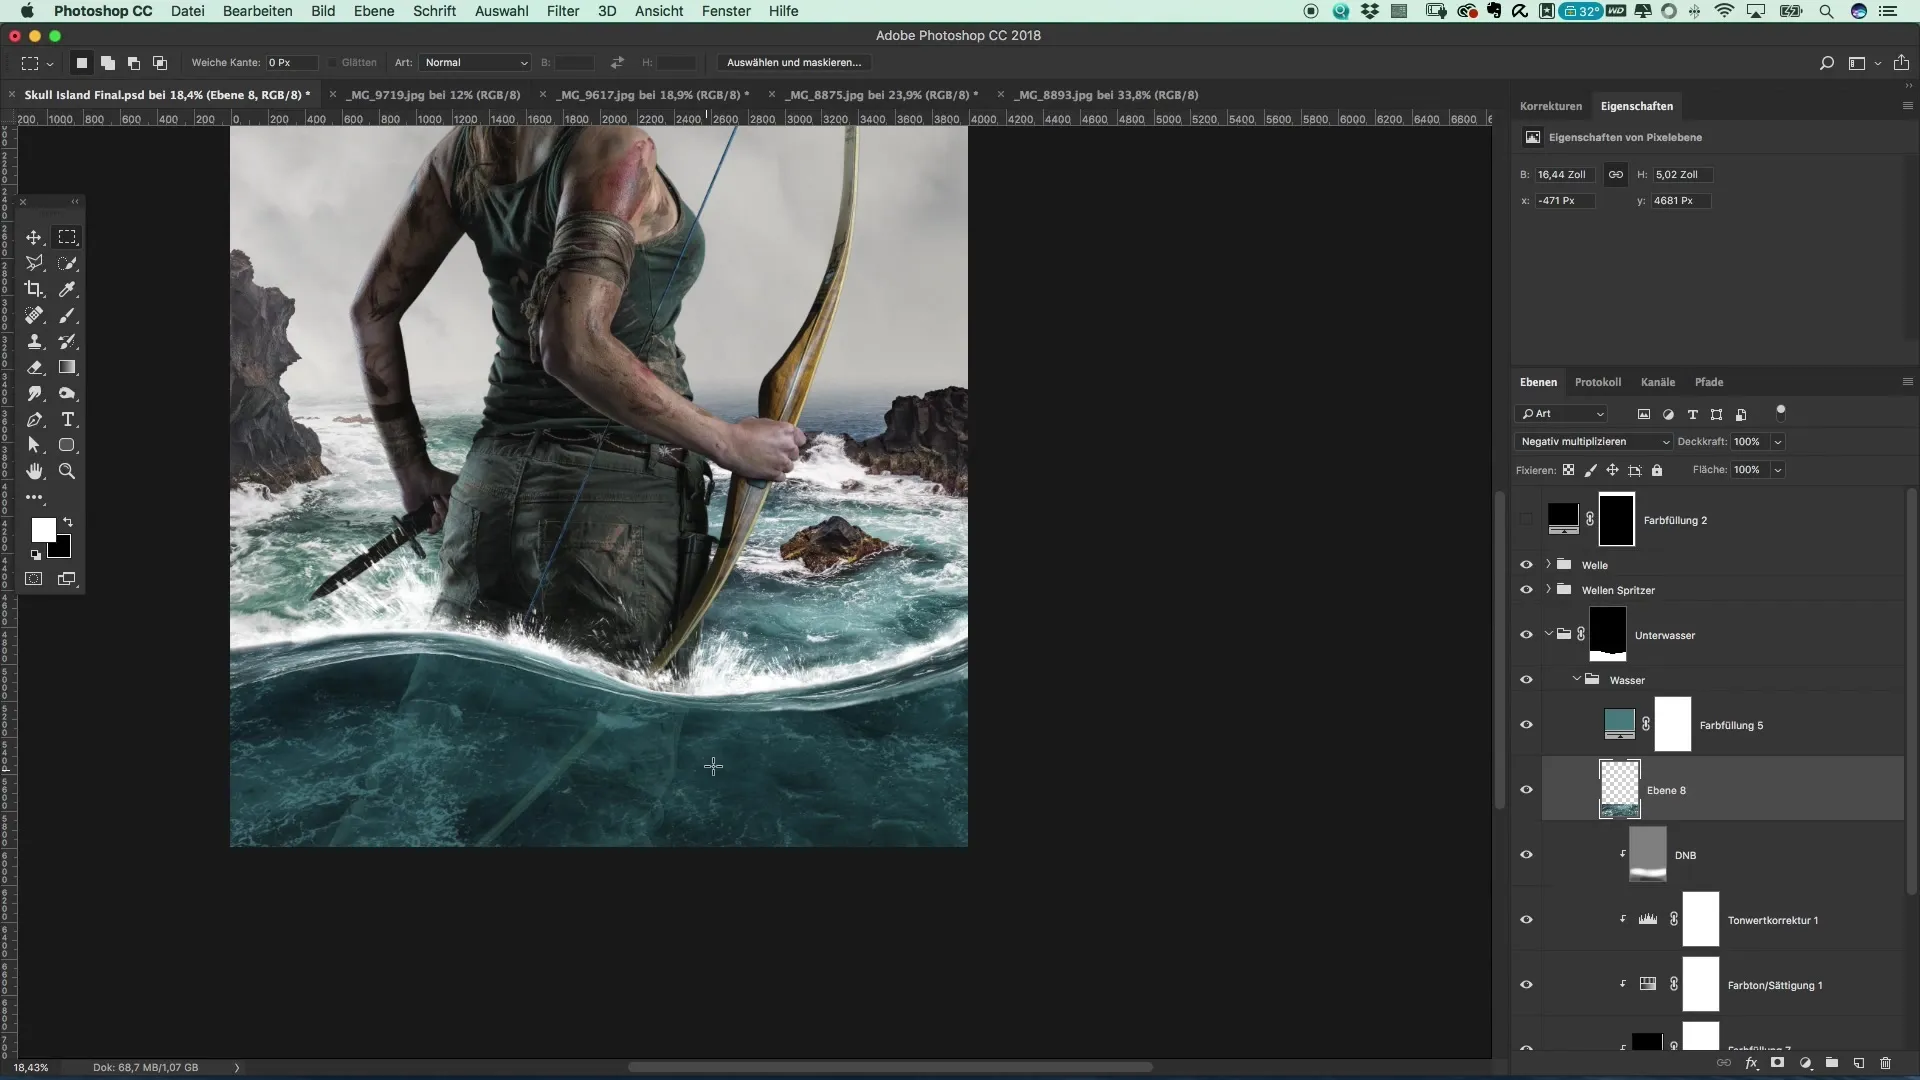Toggle visibility of Farbfüllung 5 layer
Screen dimensions: 1920x1080
click(1526, 725)
